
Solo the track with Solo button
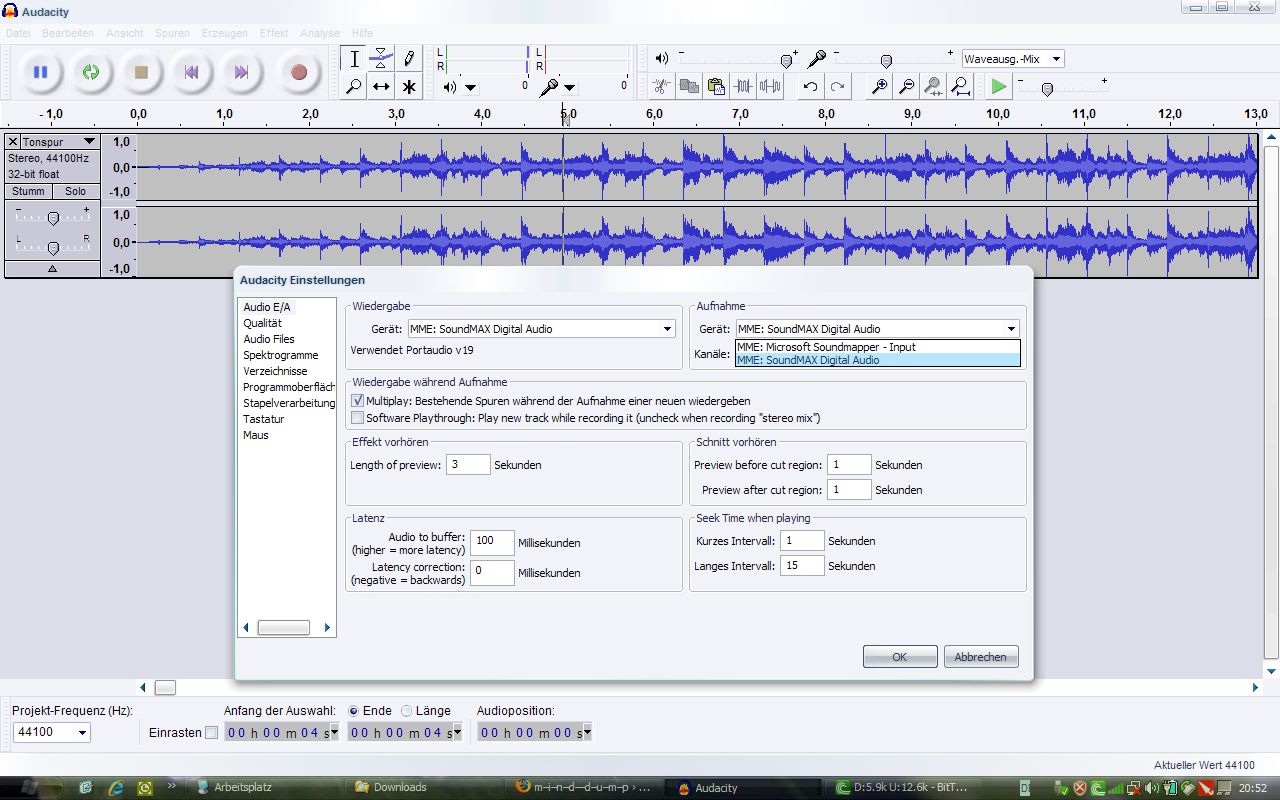pos(76,191)
